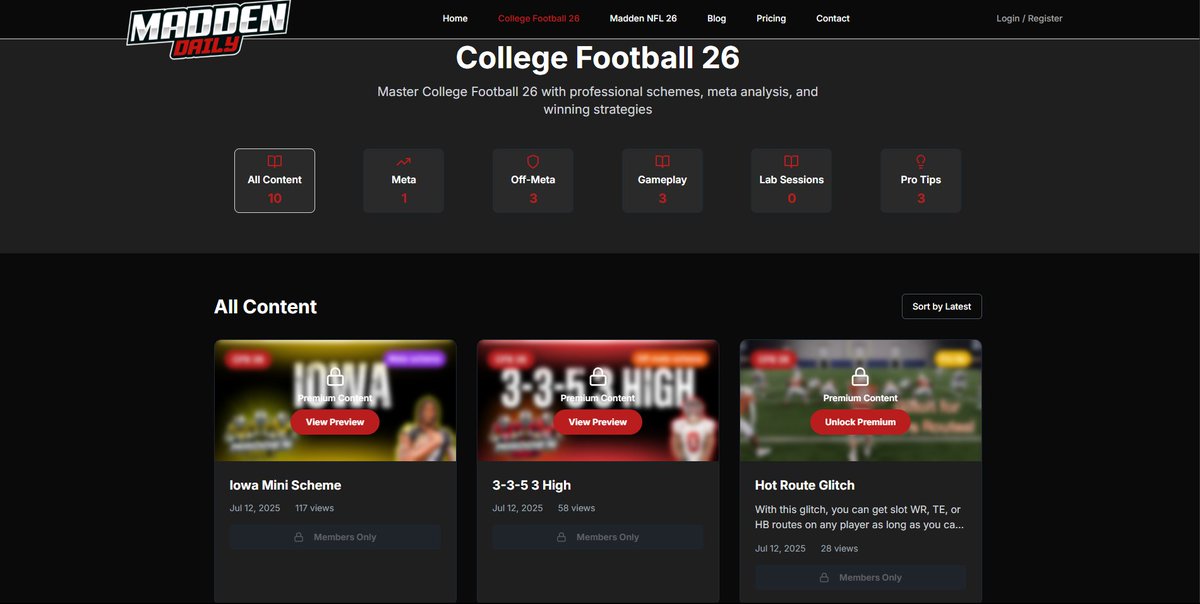Click the Lab Sessions book icon

(791, 161)
